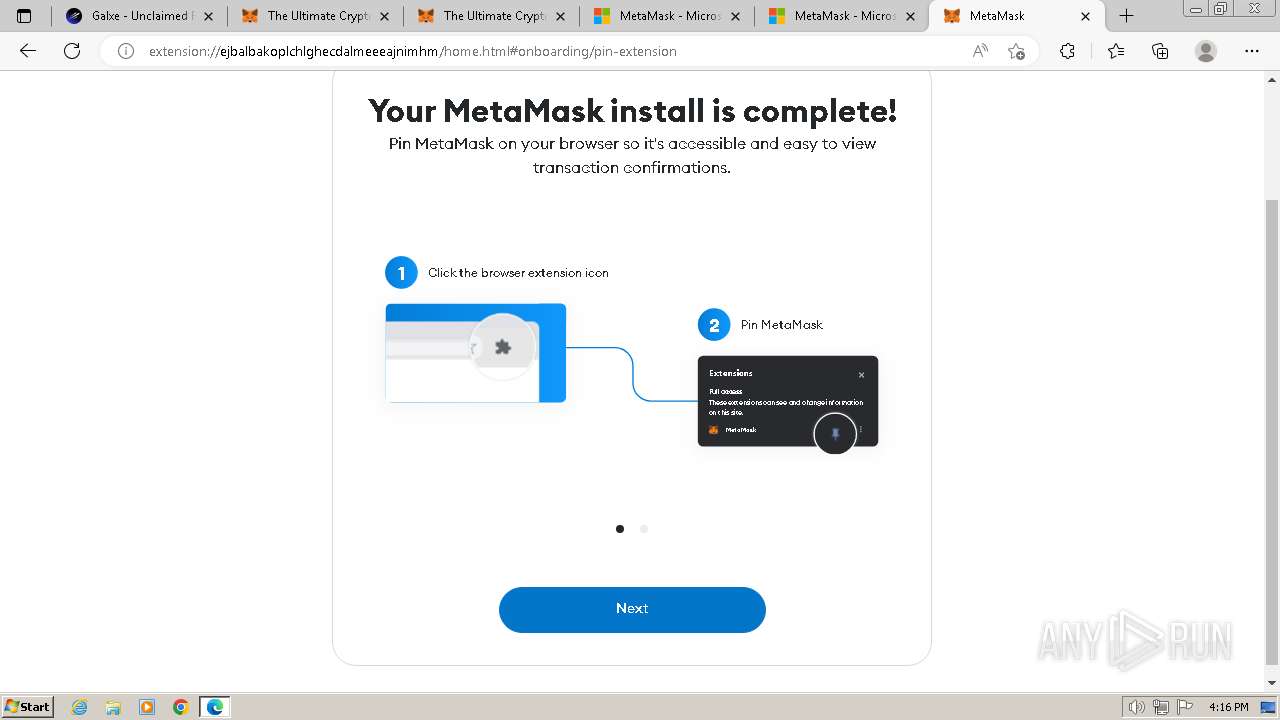Screen dimensions: 1280x720
Task: Click the network tray icon
Action: tap(1161, 707)
